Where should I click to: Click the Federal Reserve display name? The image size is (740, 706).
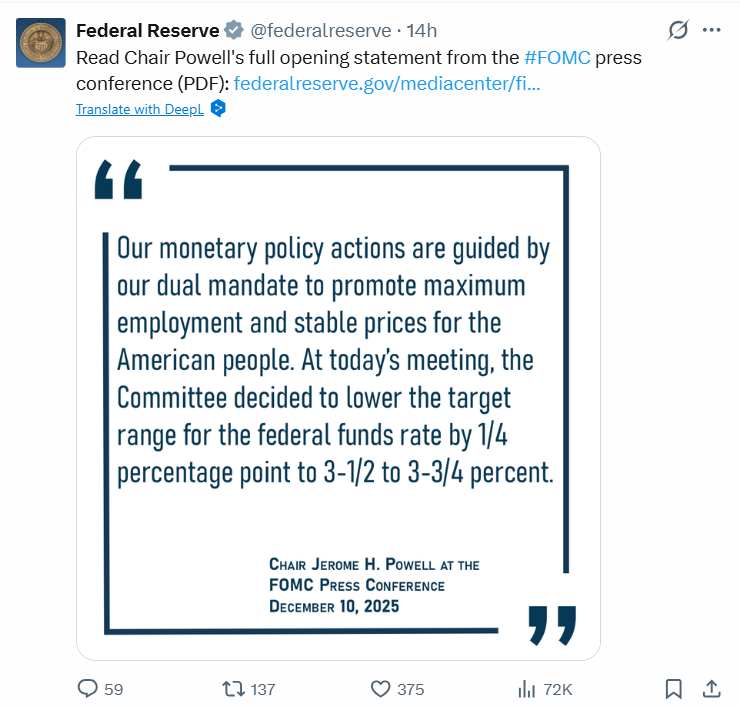pyautogui.click(x=147, y=30)
